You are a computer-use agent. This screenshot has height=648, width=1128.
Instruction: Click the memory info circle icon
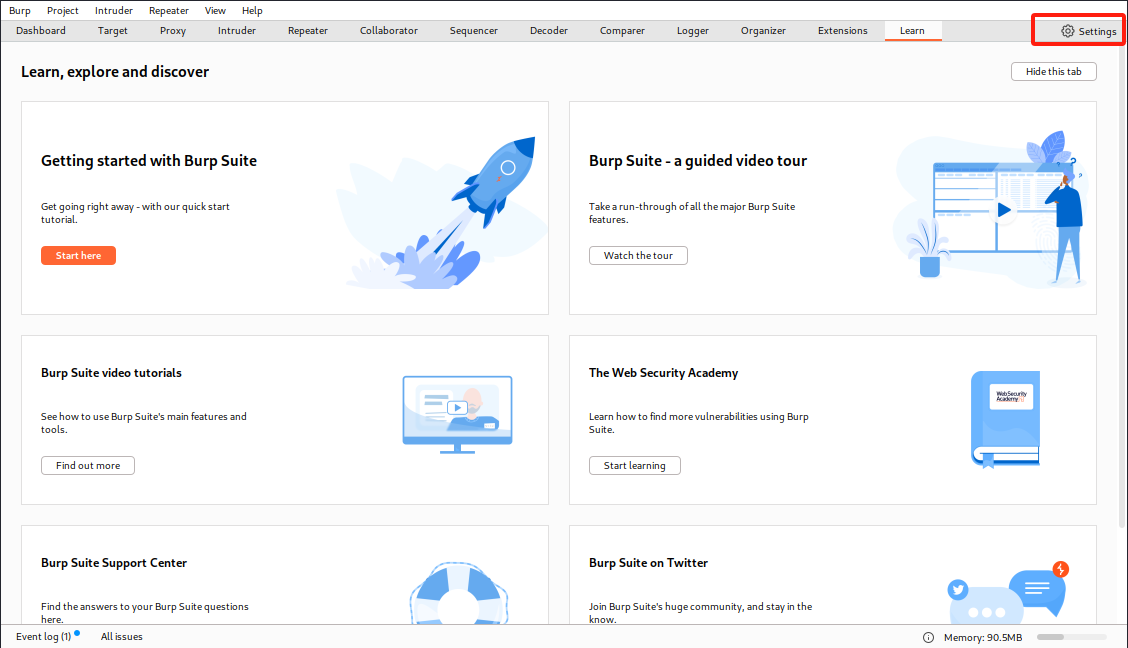[928, 637]
